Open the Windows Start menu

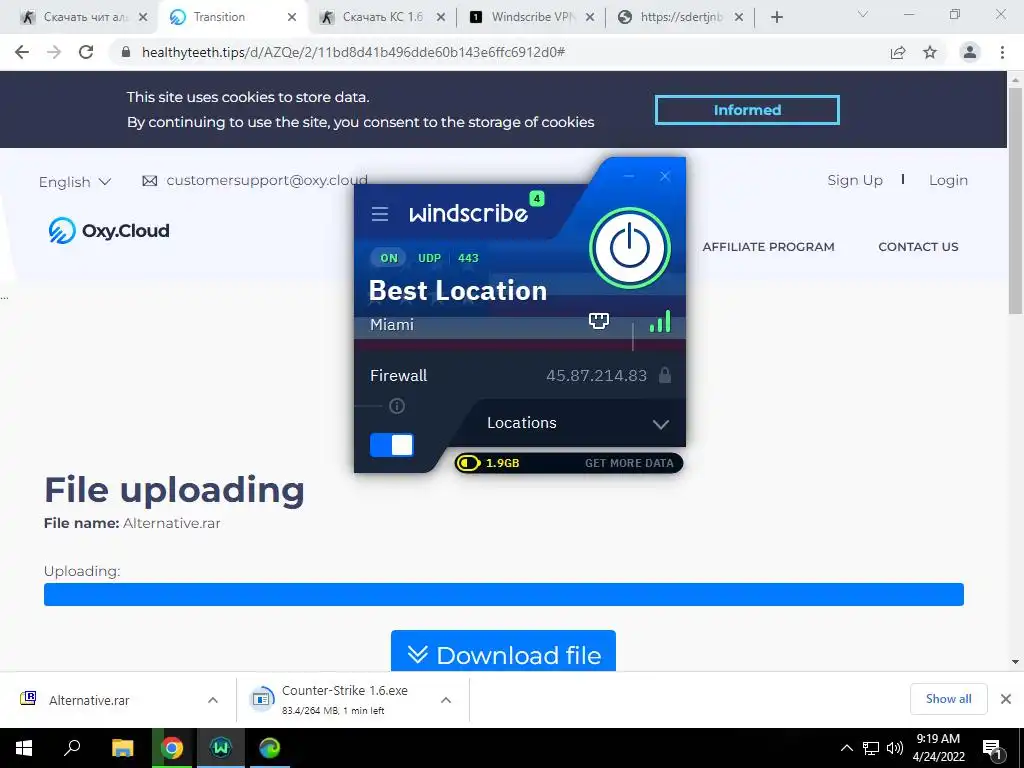coord(24,748)
